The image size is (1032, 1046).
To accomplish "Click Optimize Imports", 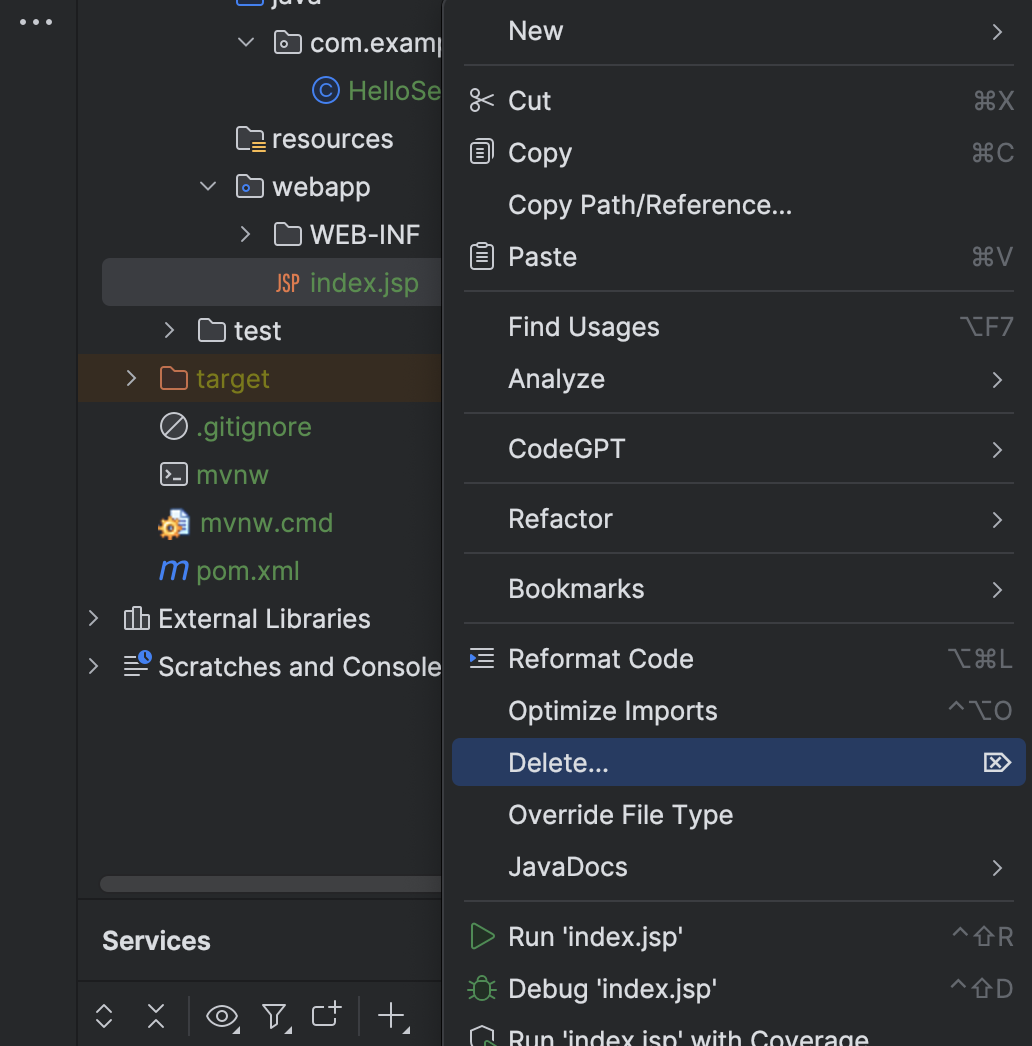I will pos(613,710).
